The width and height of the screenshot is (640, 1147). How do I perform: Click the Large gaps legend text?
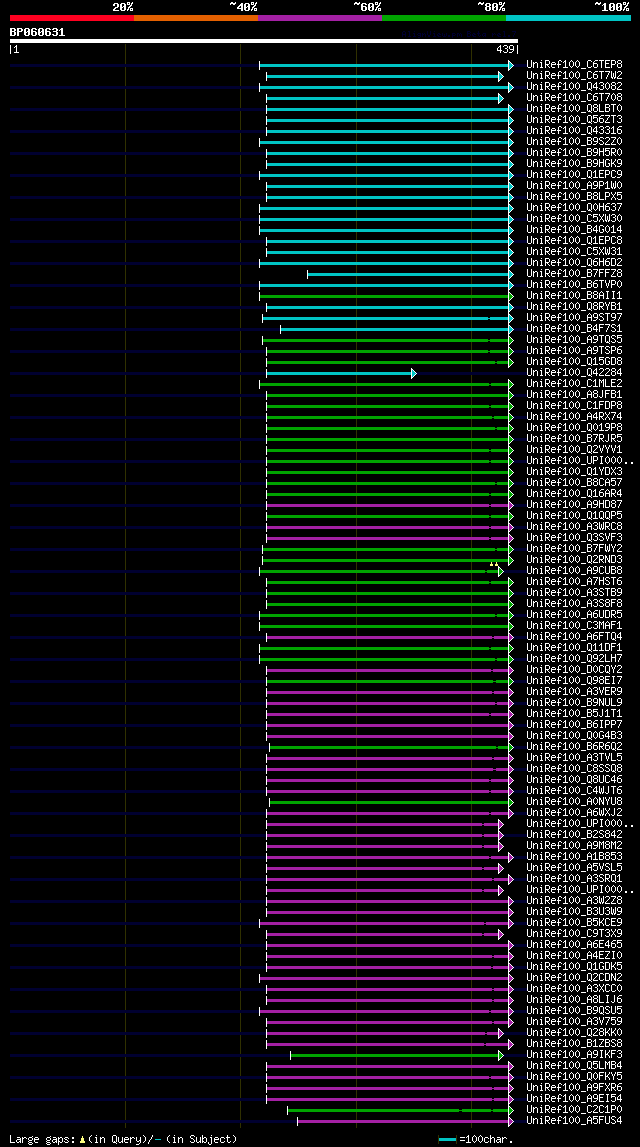123,1140
